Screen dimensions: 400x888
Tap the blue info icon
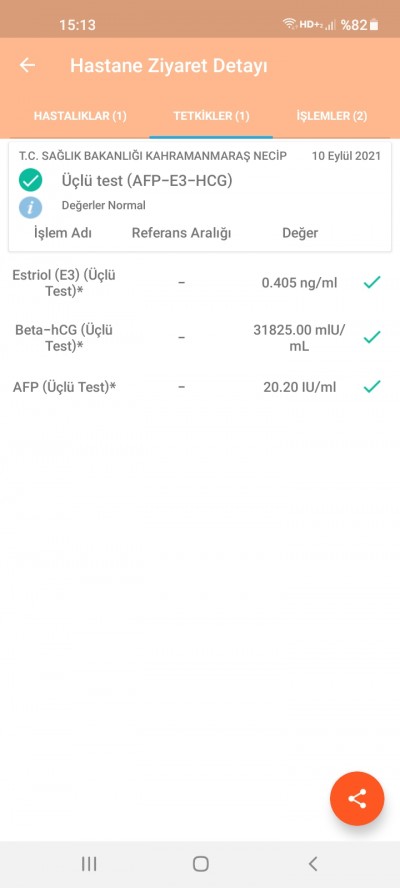coord(31,207)
